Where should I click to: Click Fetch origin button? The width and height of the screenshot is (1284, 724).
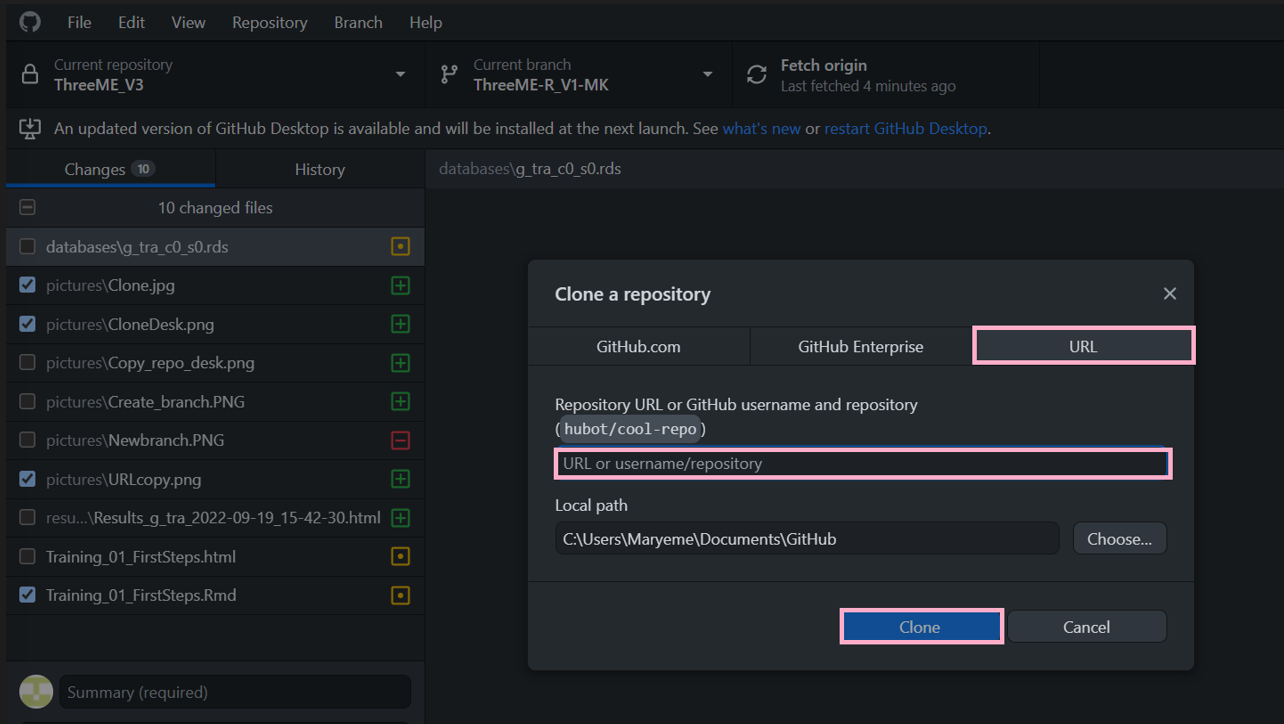tap(885, 75)
